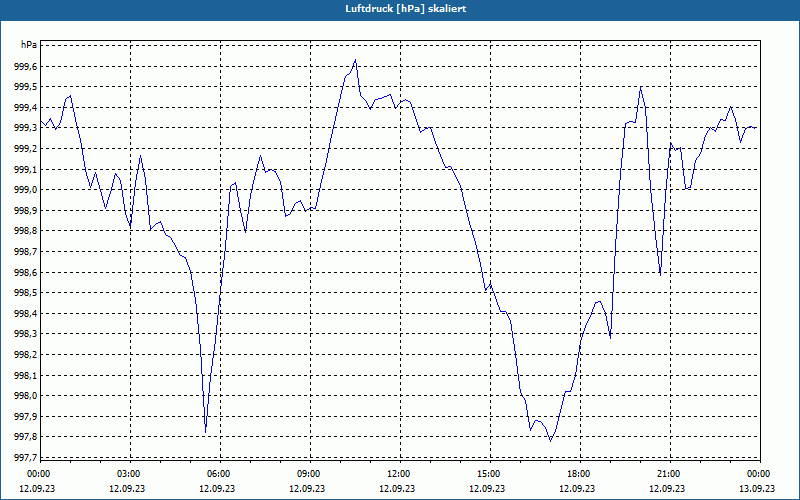Click the 998,5 y-axis label
The height and width of the screenshot is (500, 800).
26,293
